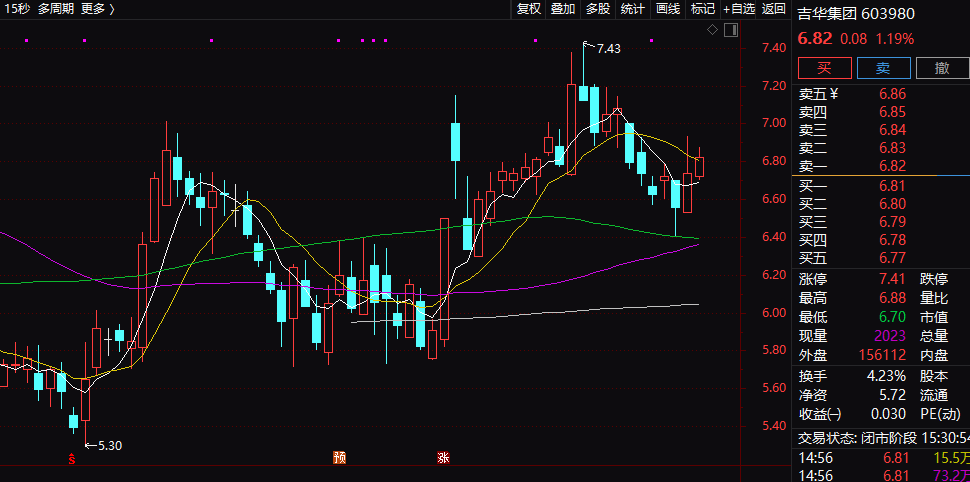Click the 5.30 low price annotation on chart
The width and height of the screenshot is (970, 482).
tap(109, 445)
